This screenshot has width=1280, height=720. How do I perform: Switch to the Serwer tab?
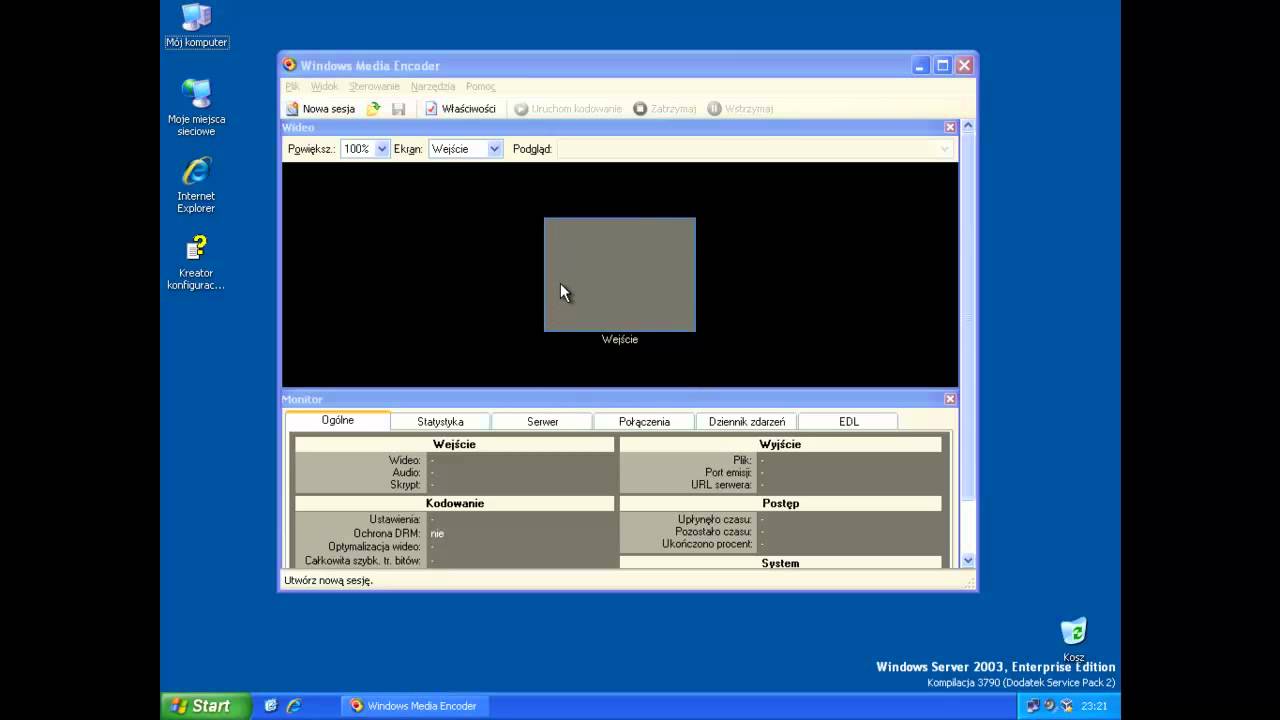pos(542,422)
